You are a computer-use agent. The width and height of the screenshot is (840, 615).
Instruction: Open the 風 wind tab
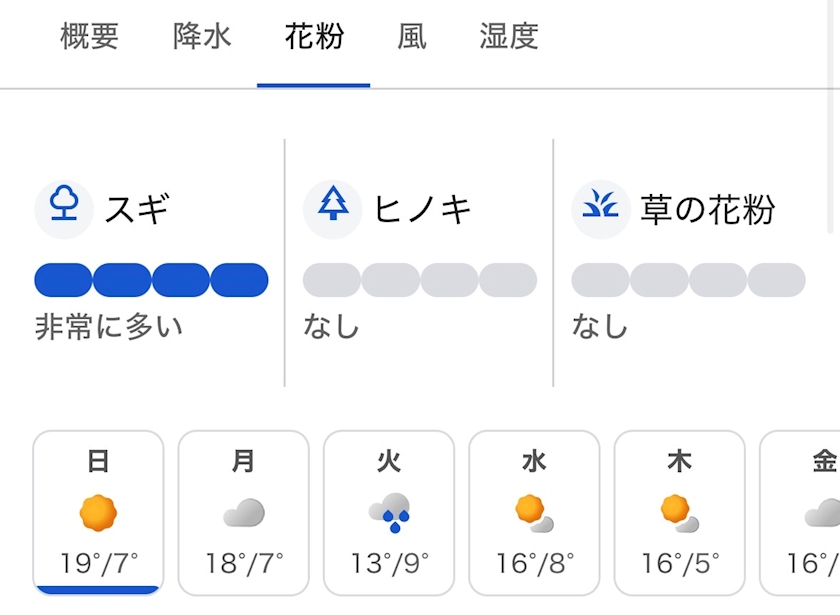point(411,37)
